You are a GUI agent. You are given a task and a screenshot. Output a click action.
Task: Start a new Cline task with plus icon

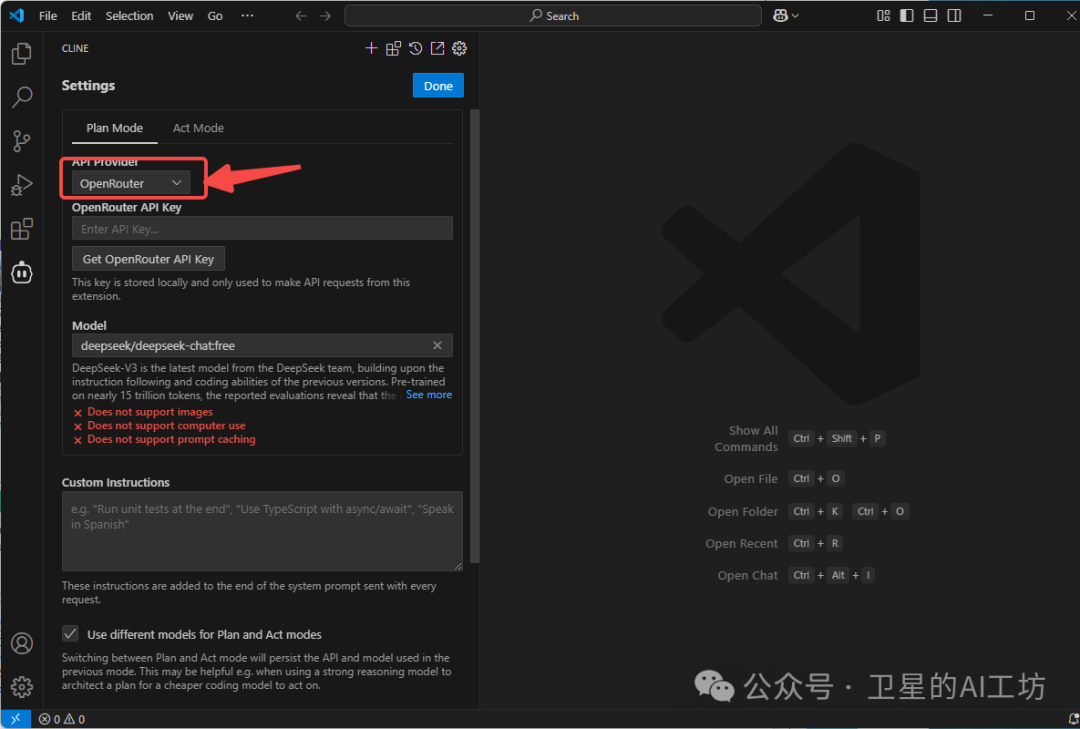(371, 48)
